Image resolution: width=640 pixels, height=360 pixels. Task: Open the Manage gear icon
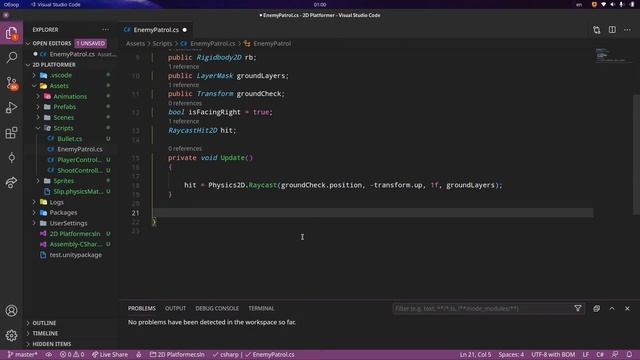[x=11, y=336]
